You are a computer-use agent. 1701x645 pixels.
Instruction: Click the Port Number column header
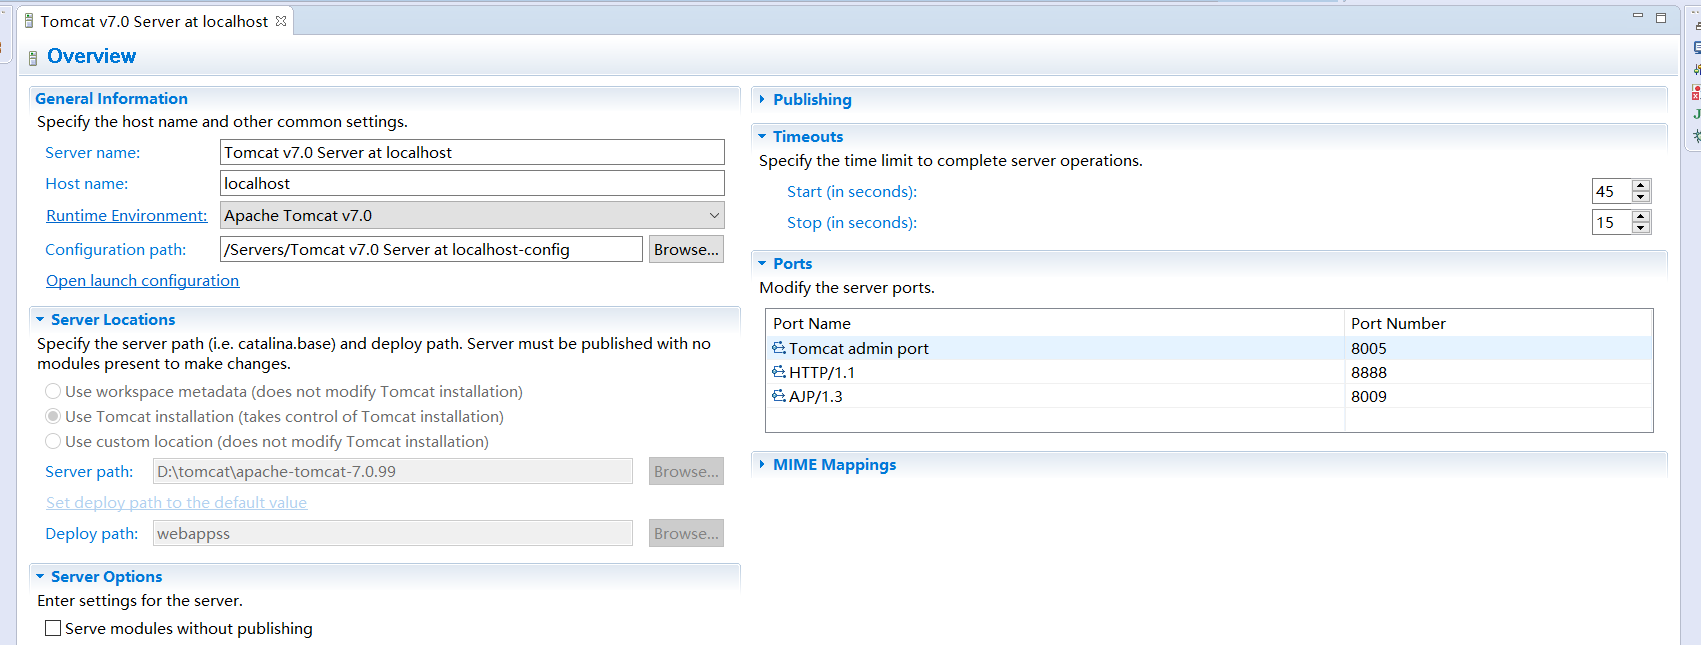pos(1498,323)
